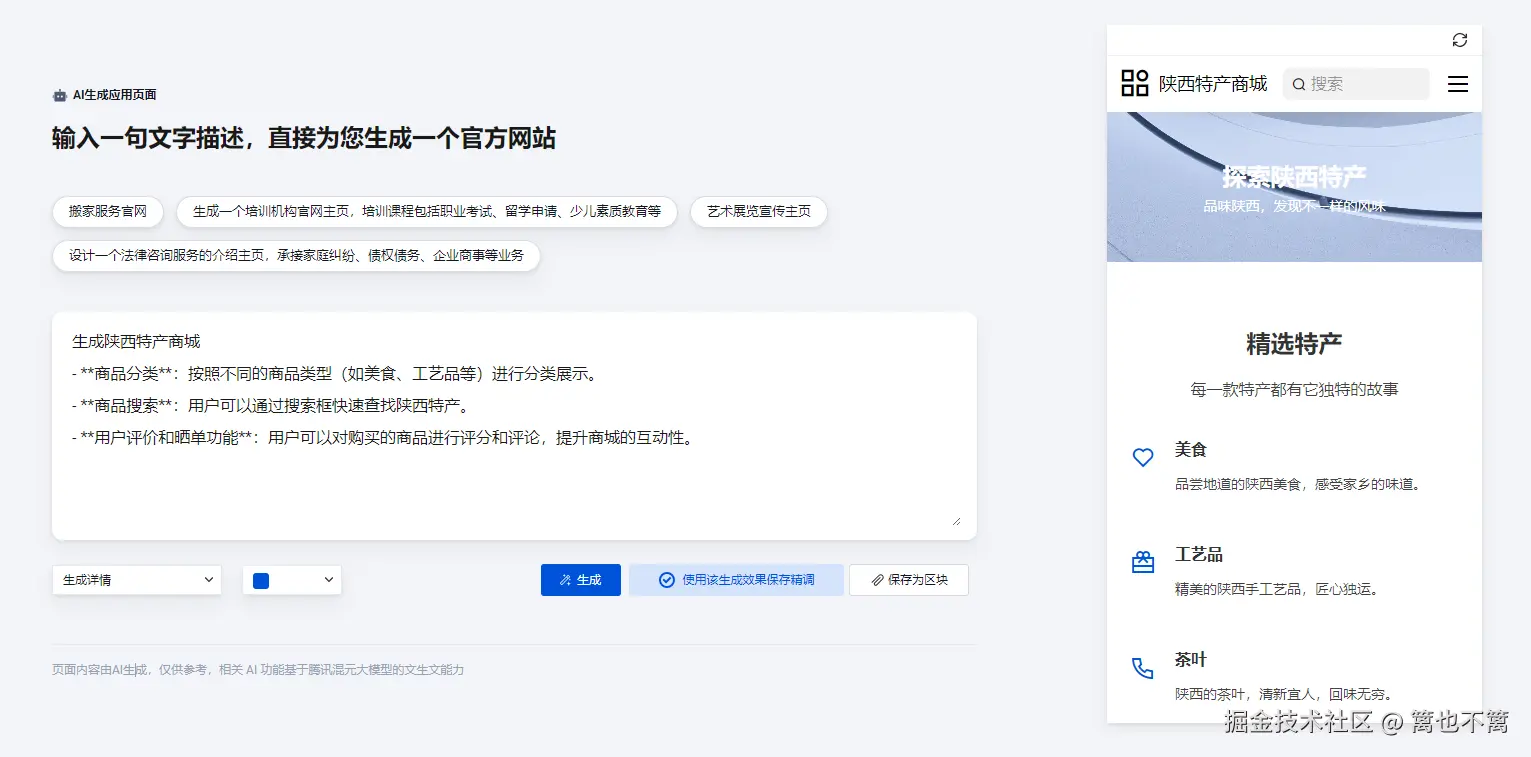Click the AI生成应用页面 label
The width and height of the screenshot is (1531, 757).
pyautogui.click(x=115, y=95)
